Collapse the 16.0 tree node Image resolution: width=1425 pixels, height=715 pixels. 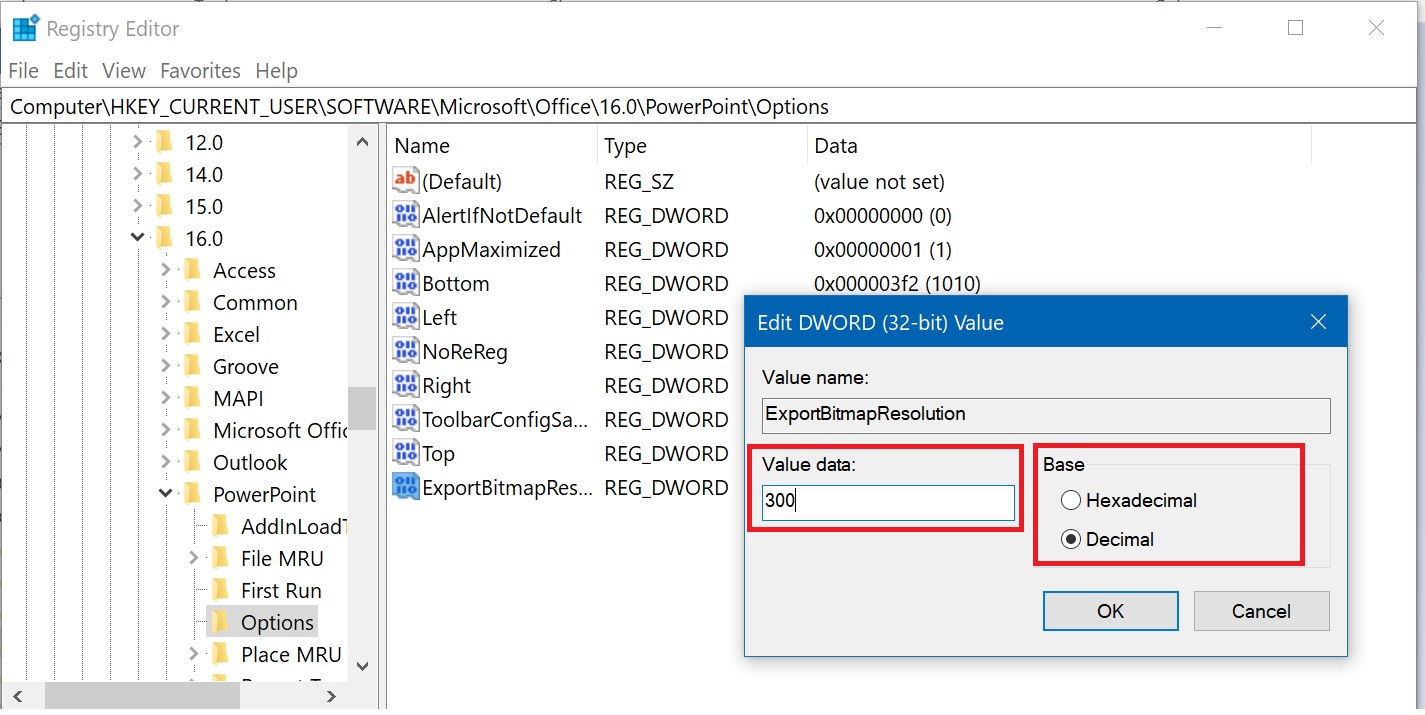(x=138, y=239)
